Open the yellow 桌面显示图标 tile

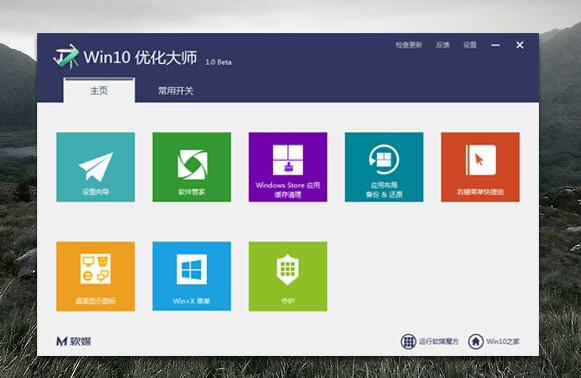point(96,276)
